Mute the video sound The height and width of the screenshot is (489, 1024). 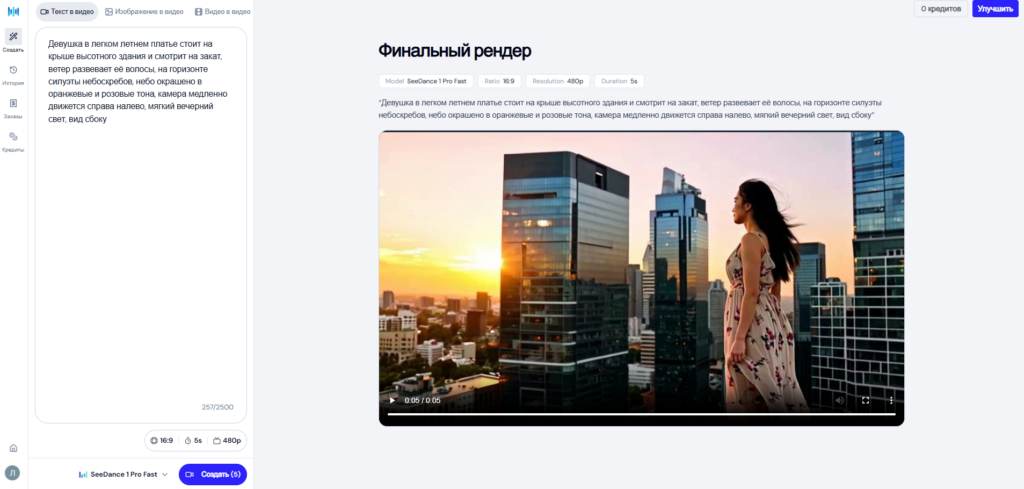tap(840, 400)
